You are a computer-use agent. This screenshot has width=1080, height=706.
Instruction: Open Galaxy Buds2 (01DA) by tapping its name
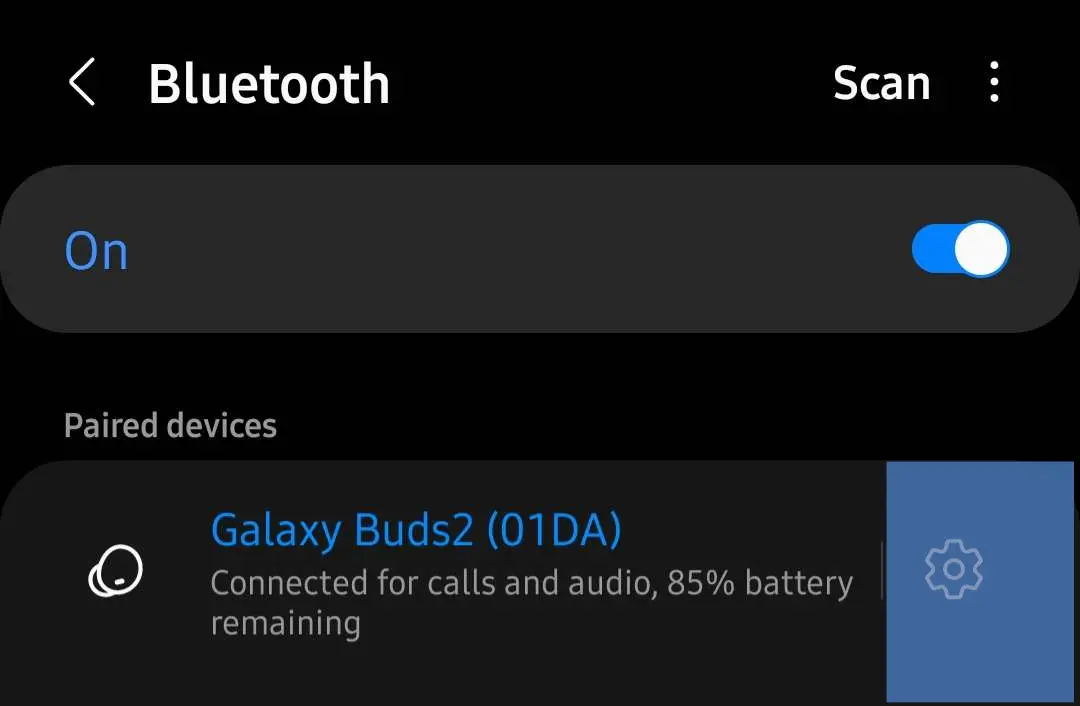417,531
